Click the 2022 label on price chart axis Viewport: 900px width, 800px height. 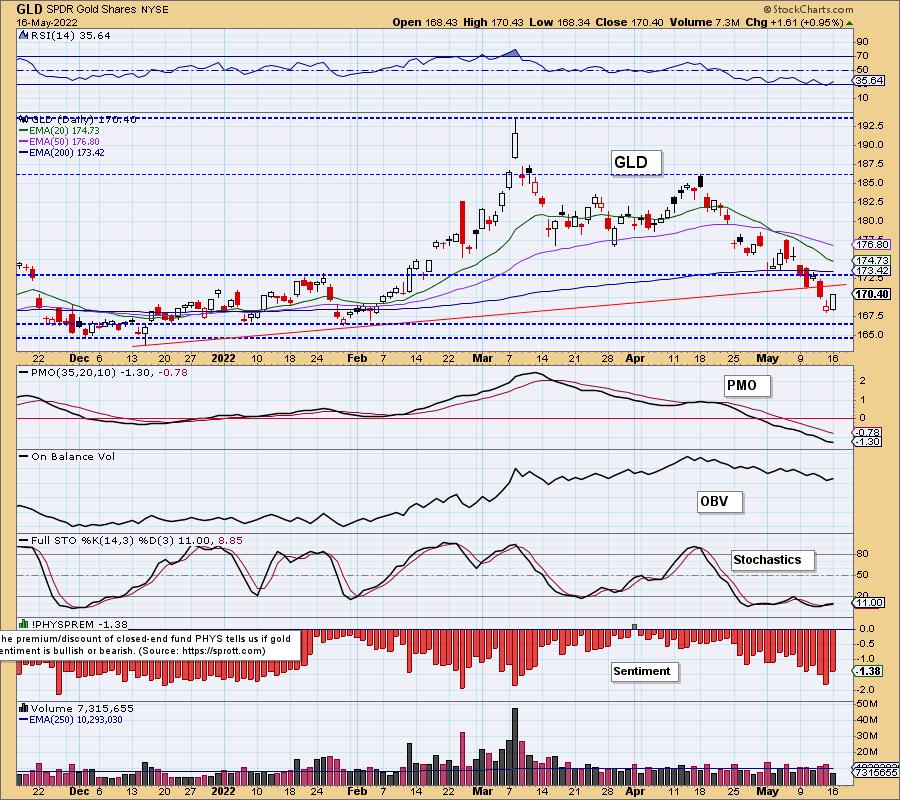point(223,358)
